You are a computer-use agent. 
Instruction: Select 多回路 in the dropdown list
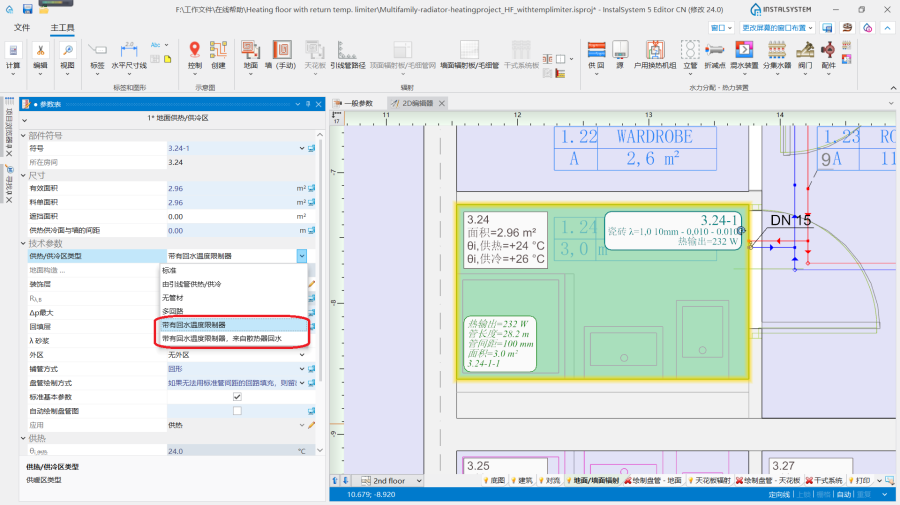174,312
